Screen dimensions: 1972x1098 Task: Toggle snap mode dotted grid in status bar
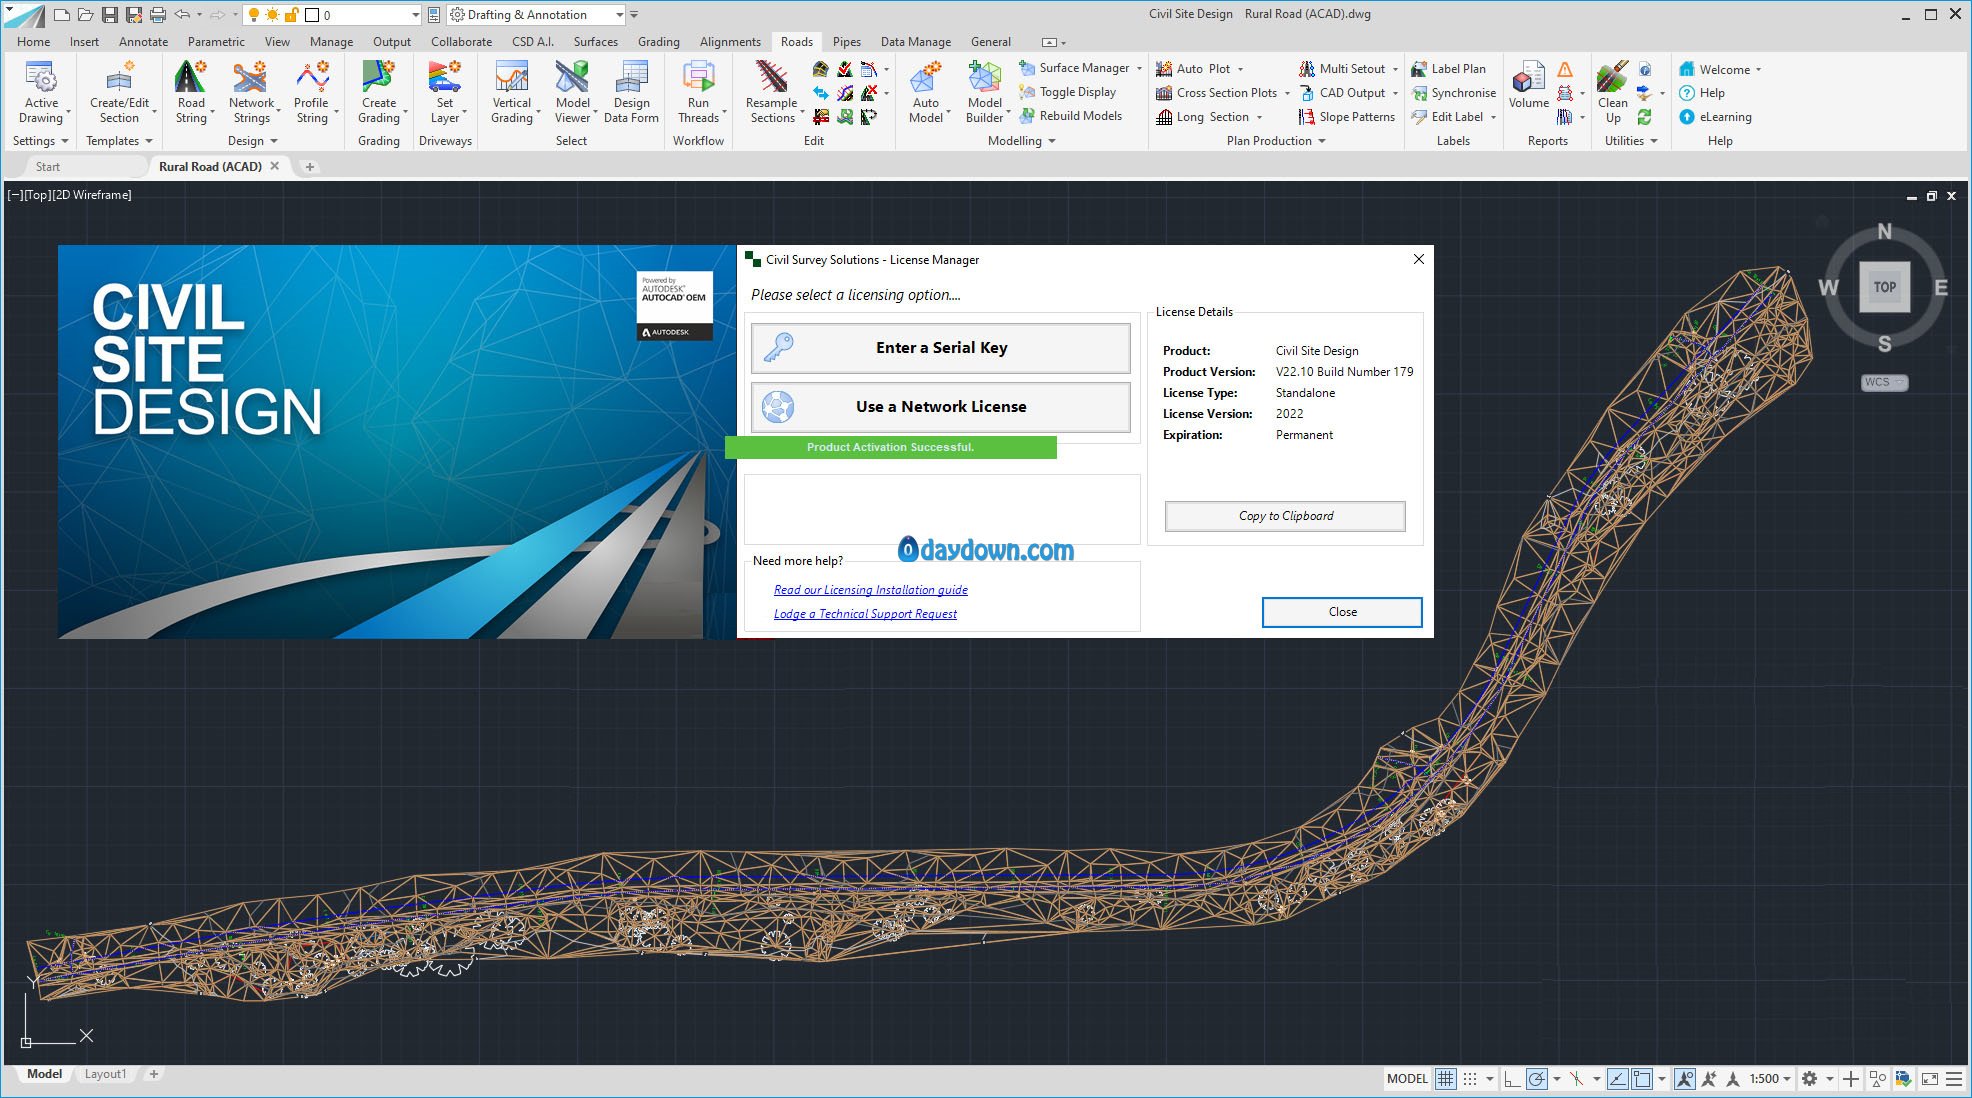pos(1470,1079)
